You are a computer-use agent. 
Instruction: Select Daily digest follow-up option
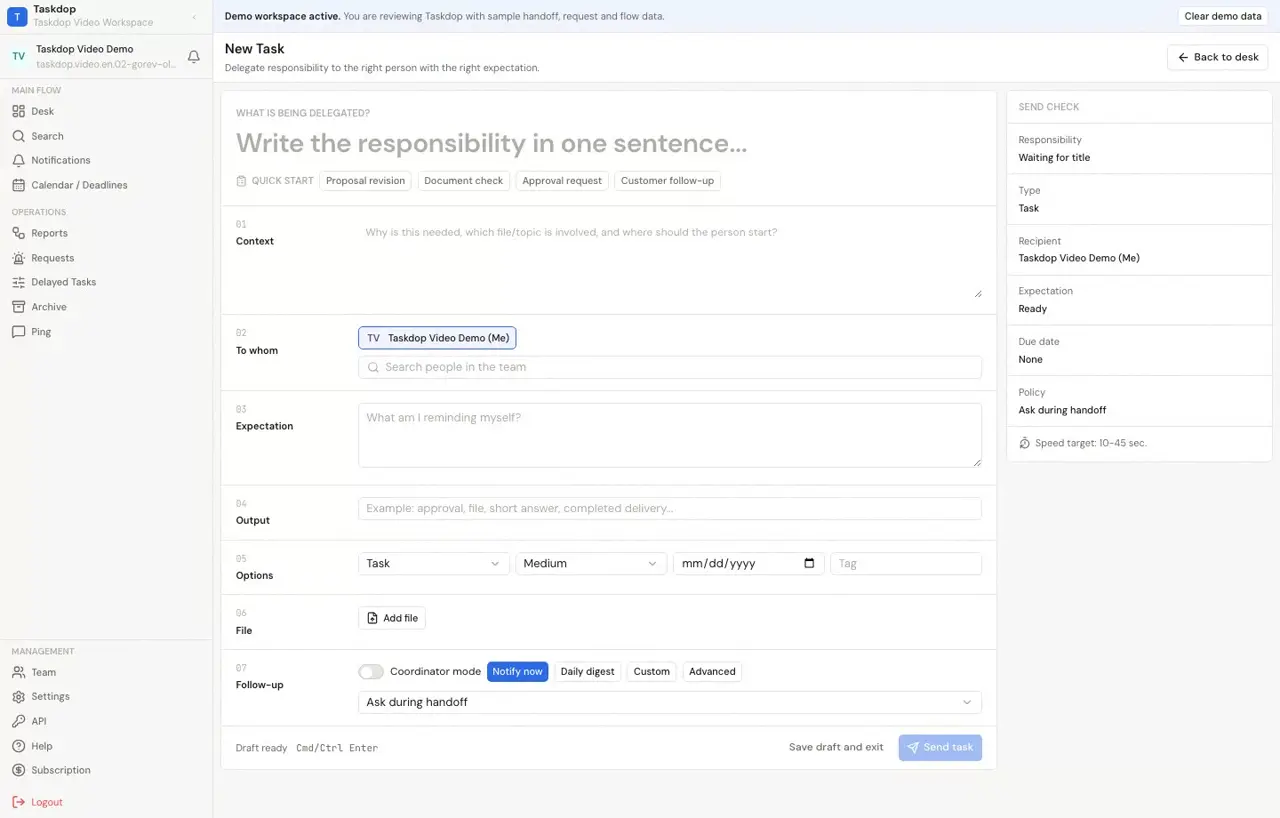coord(587,672)
